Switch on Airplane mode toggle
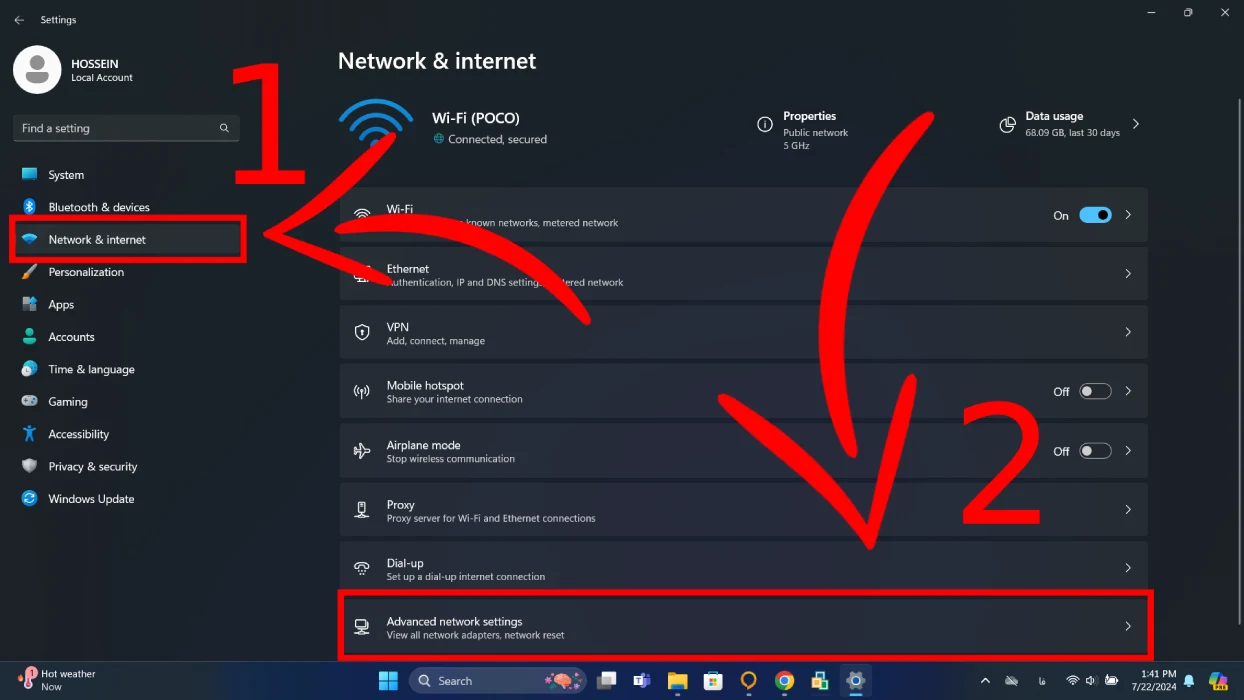 click(1095, 451)
